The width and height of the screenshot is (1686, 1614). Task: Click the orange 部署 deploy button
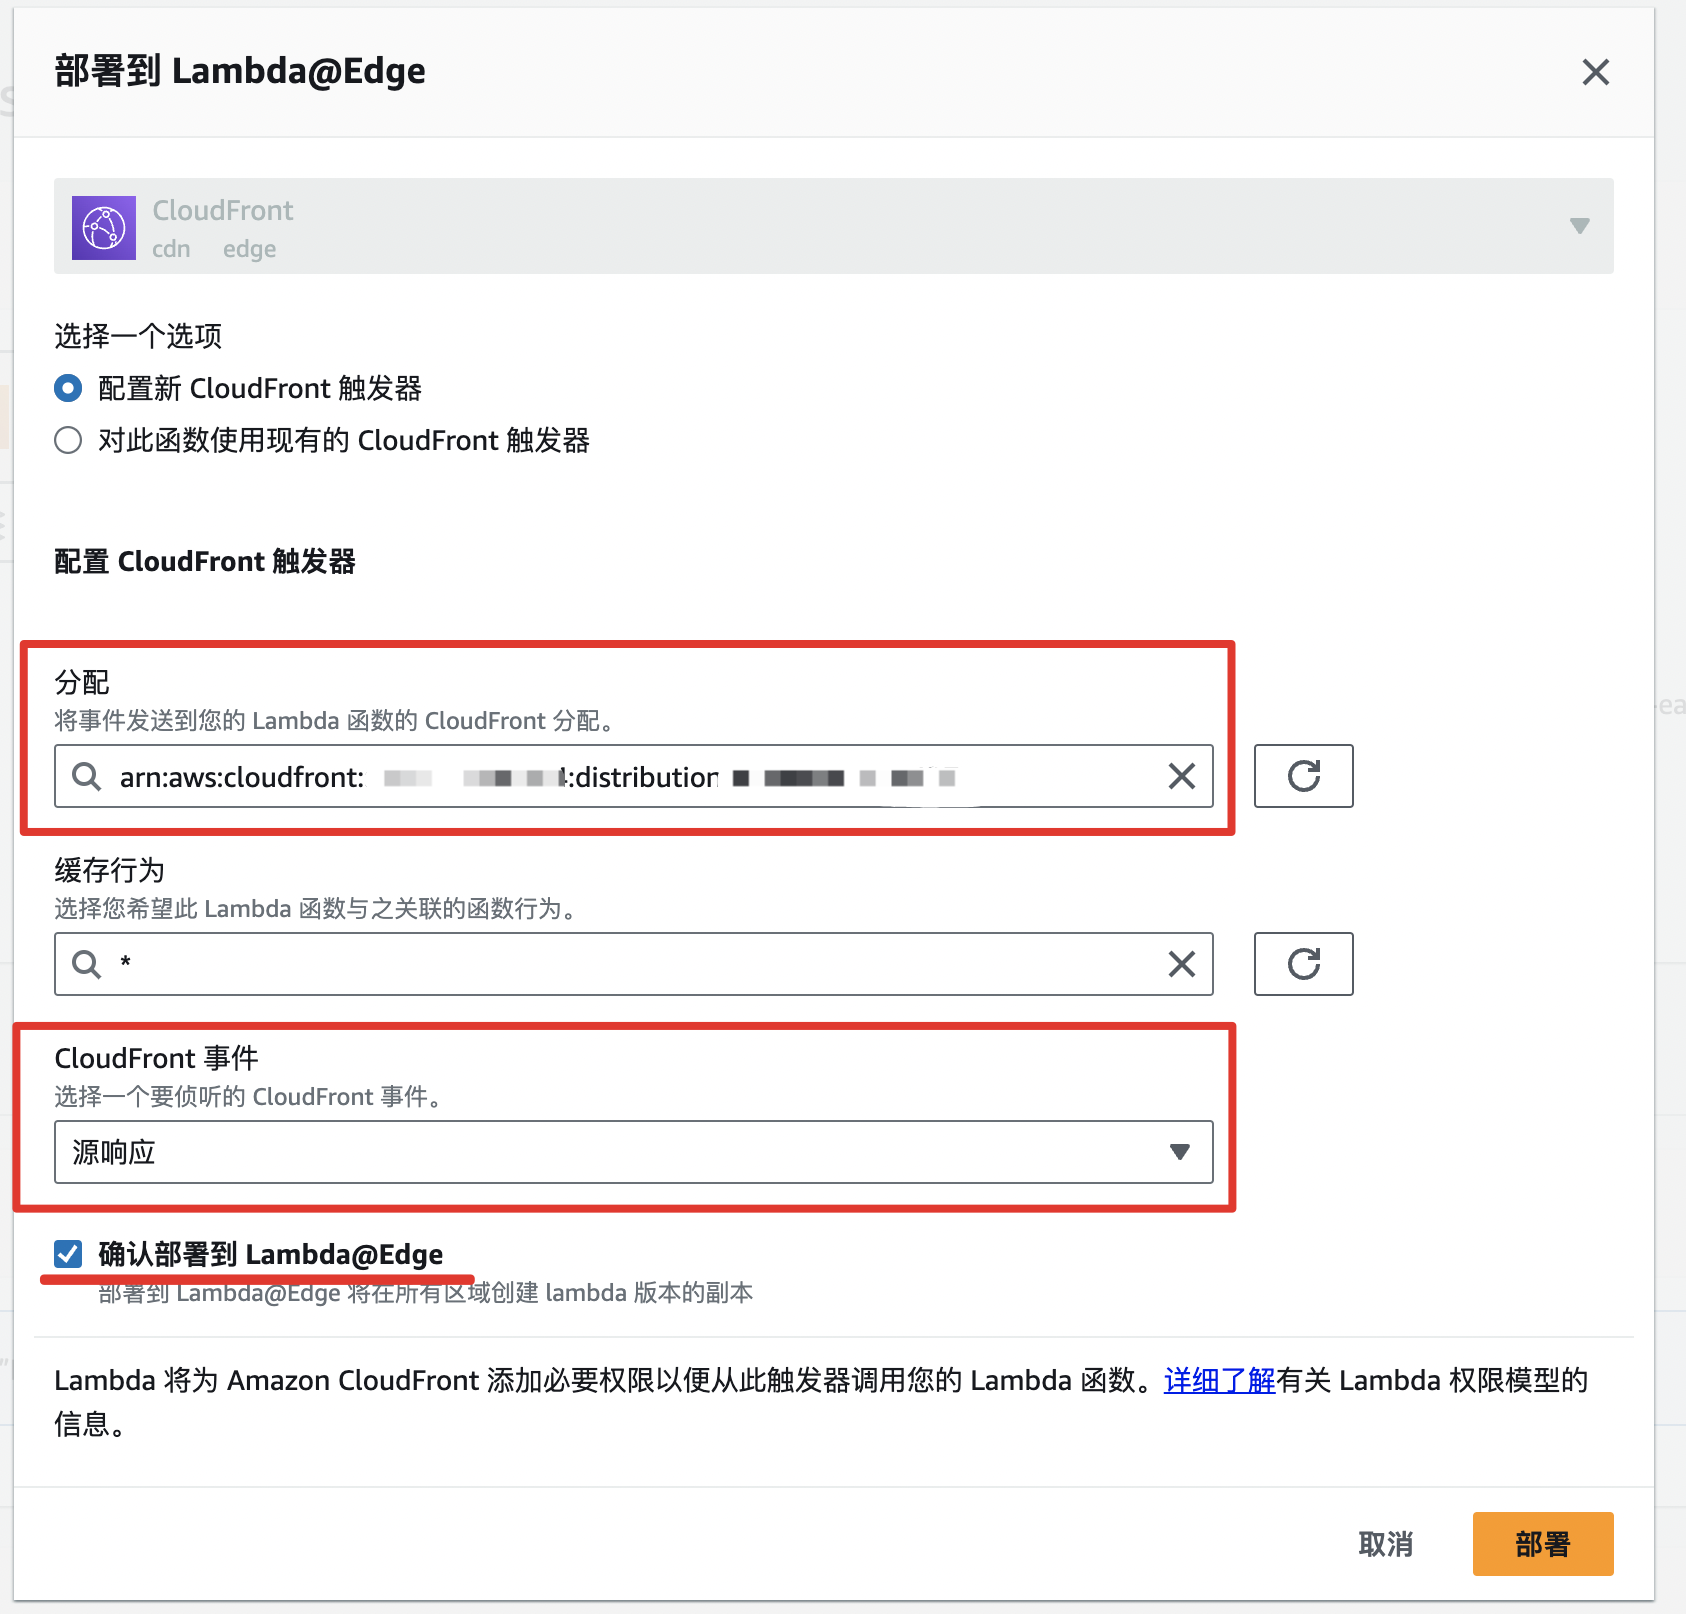pyautogui.click(x=1543, y=1544)
